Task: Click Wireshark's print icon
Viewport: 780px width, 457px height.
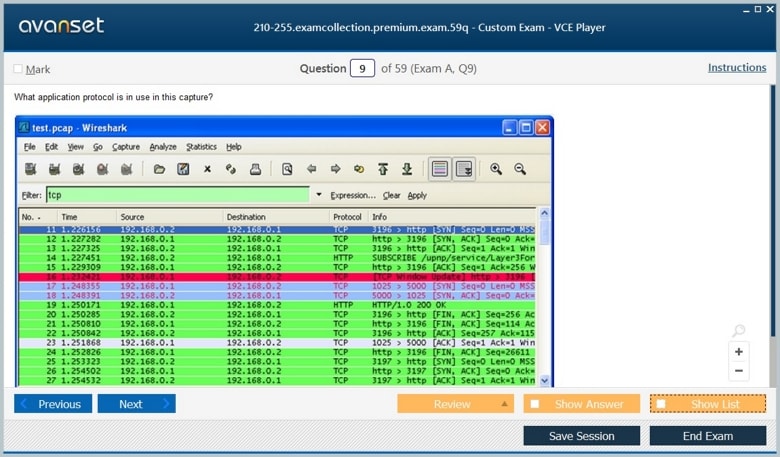Action: point(255,169)
